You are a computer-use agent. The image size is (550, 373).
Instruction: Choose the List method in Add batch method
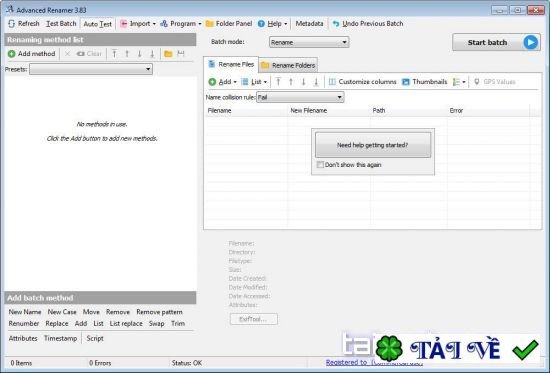99,324
